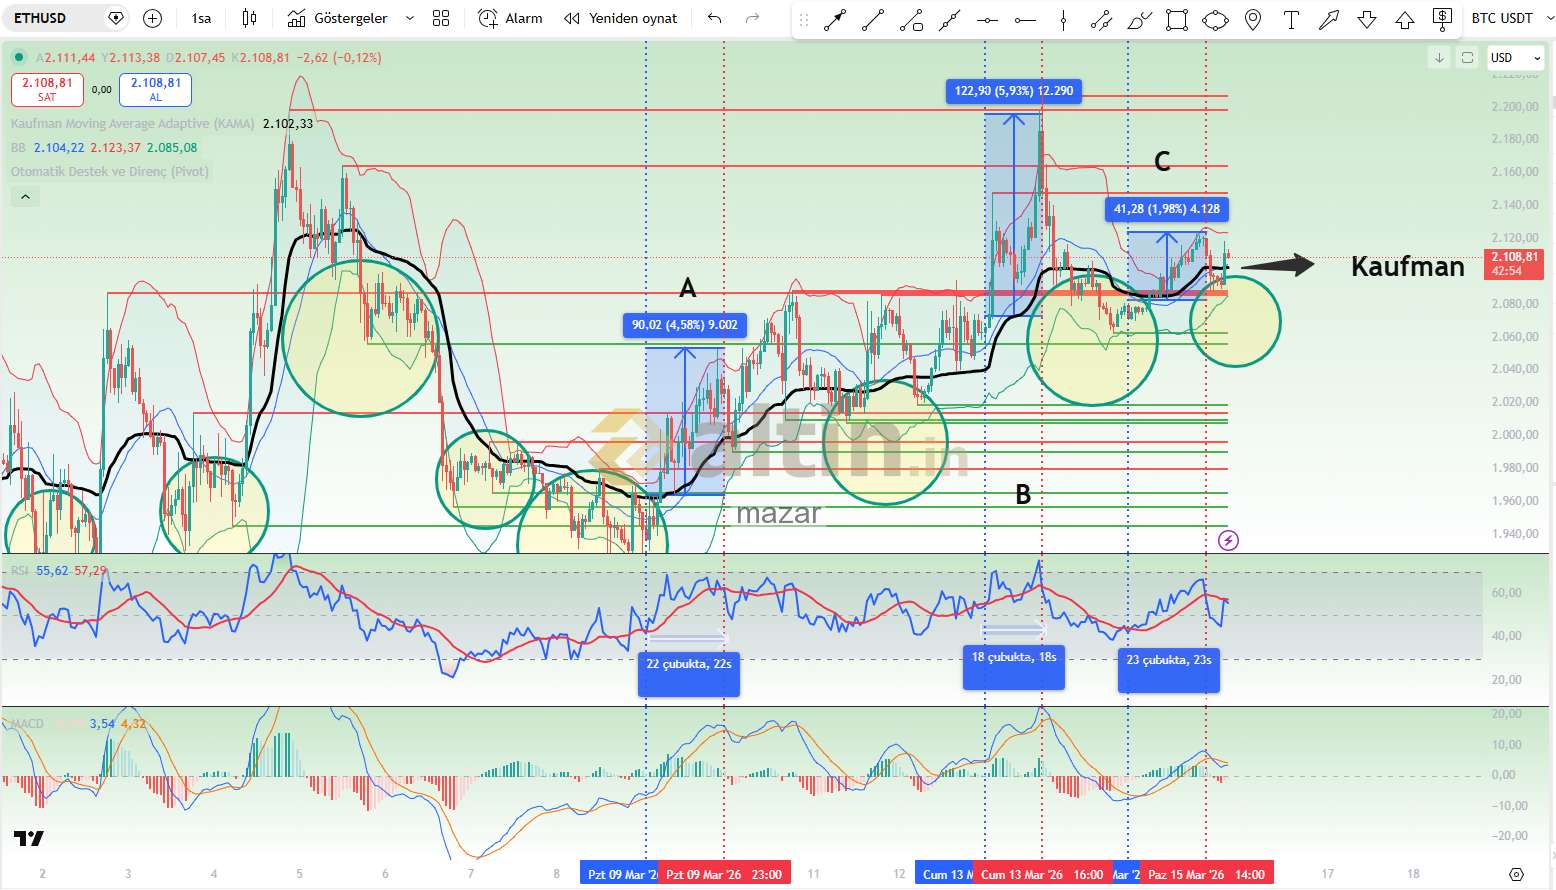
Task: Click the red SAT sell button
Action: point(47,89)
